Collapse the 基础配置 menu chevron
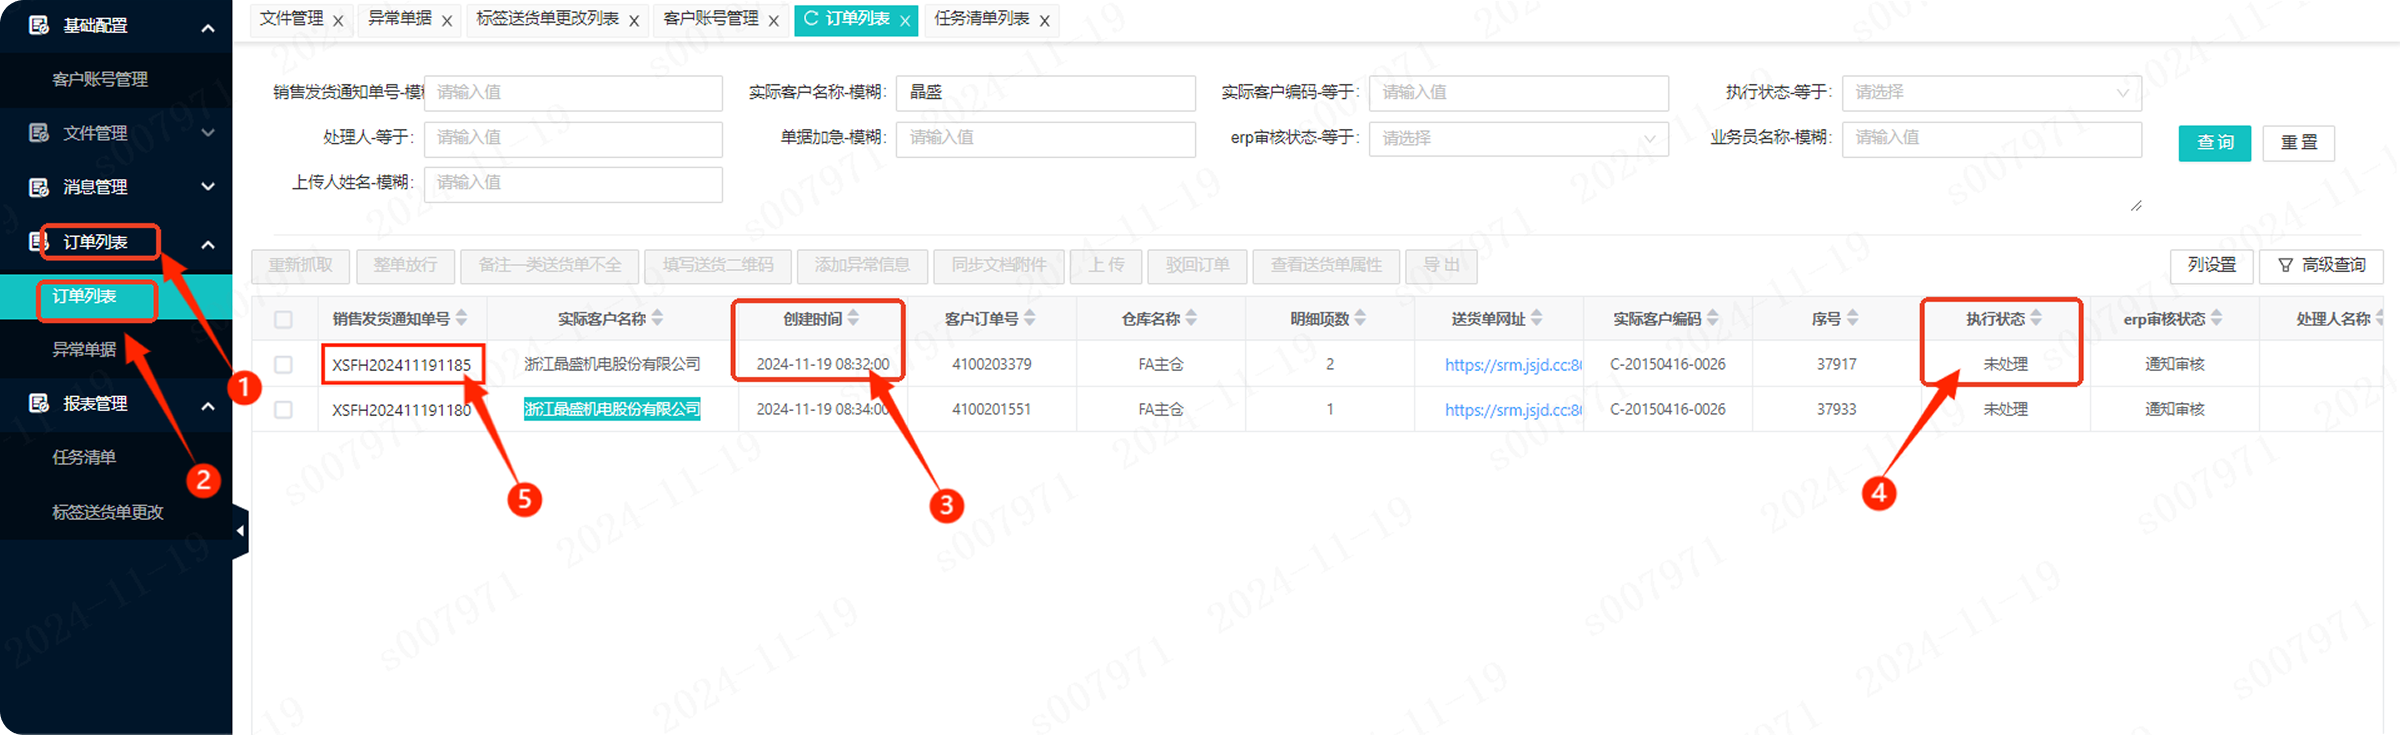This screenshot has width=2400, height=735. tap(208, 27)
